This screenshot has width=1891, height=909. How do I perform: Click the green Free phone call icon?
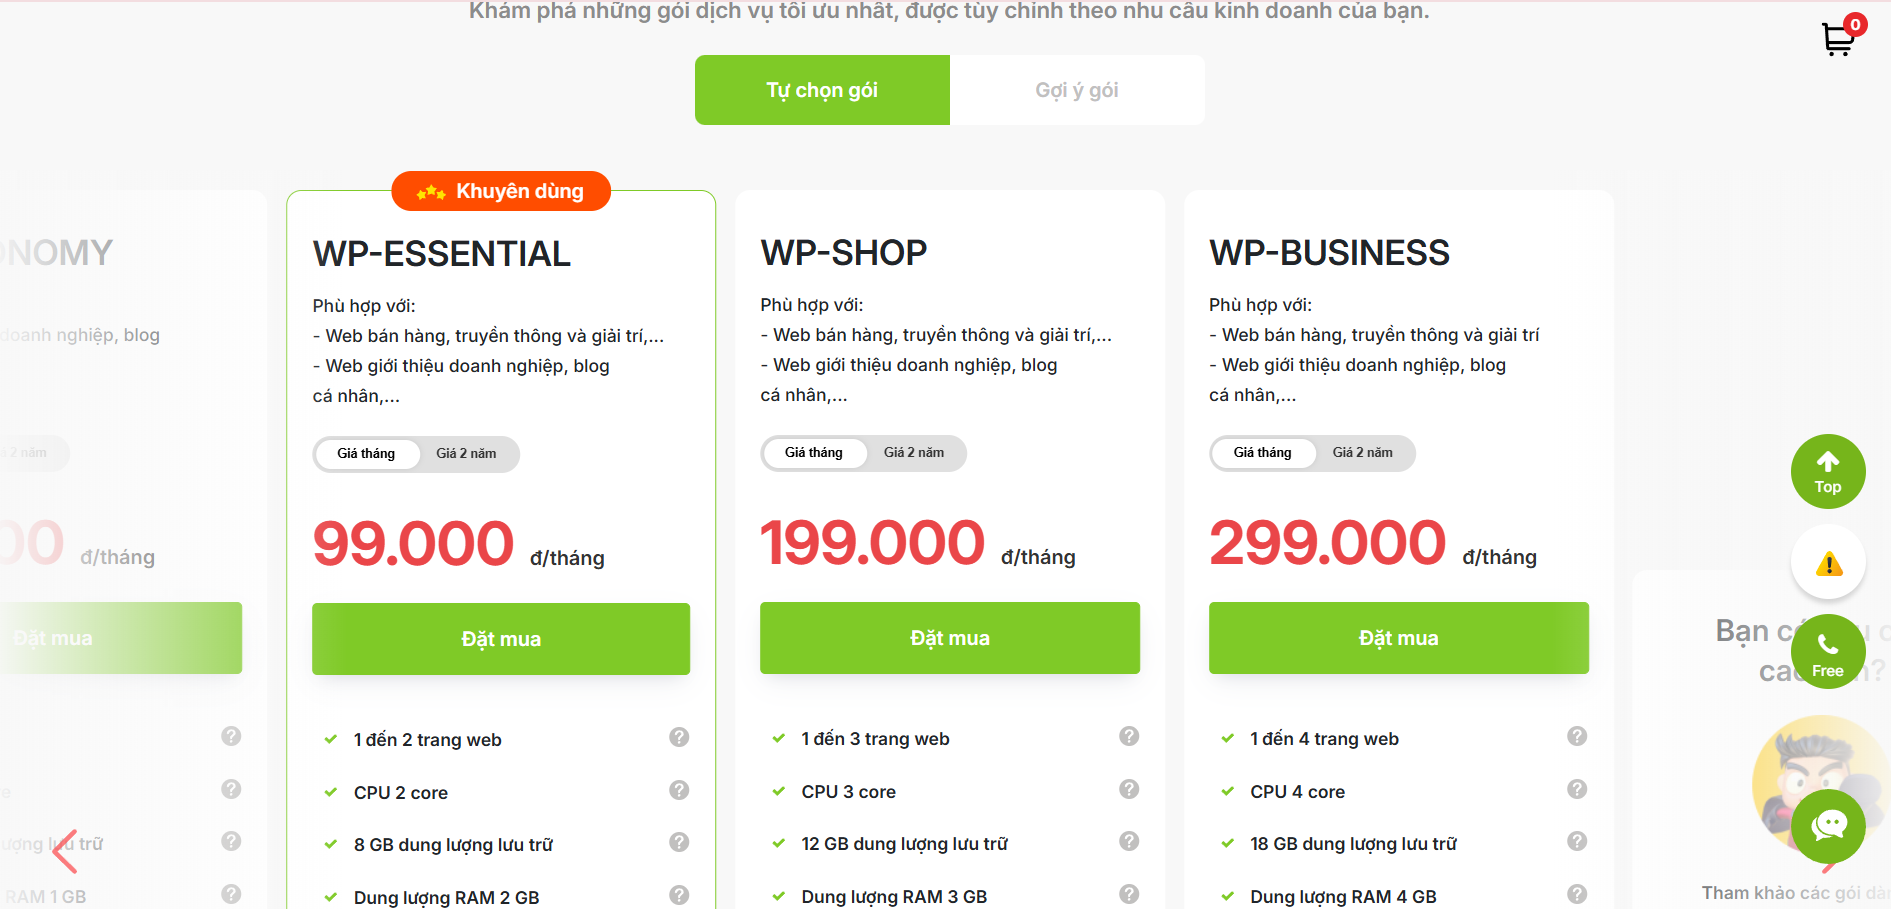[x=1827, y=652]
